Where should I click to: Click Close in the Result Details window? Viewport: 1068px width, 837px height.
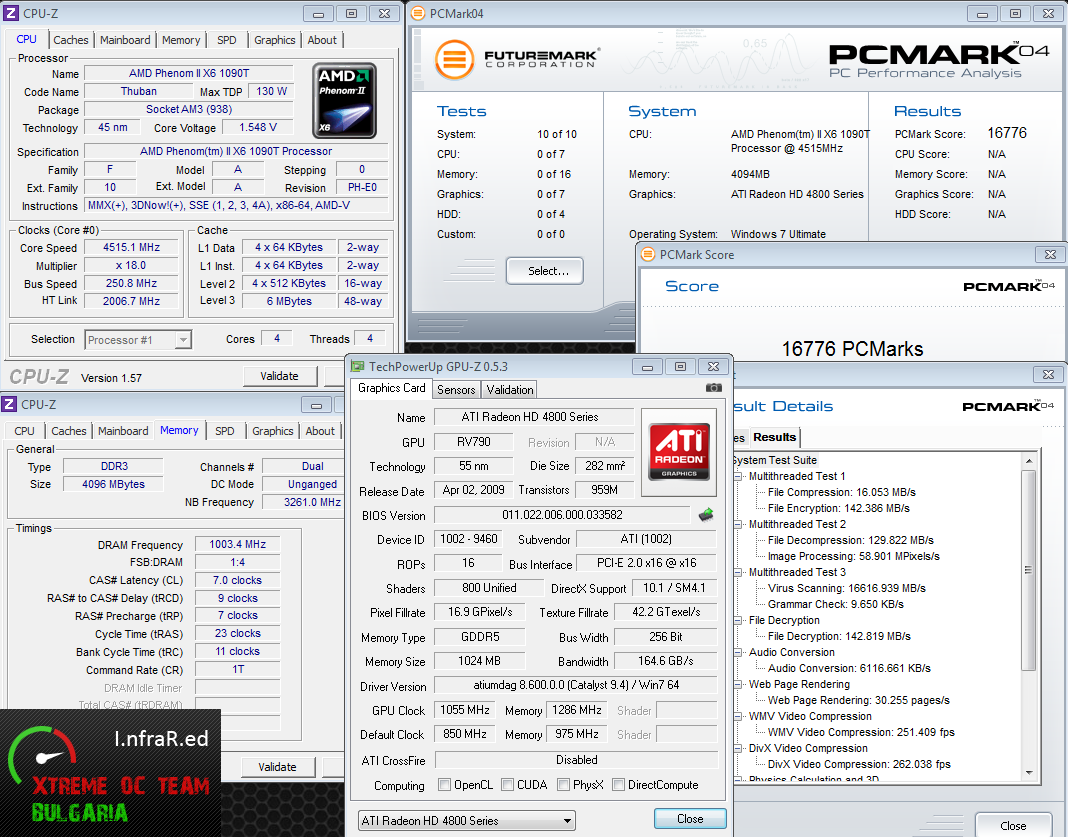[1013, 825]
